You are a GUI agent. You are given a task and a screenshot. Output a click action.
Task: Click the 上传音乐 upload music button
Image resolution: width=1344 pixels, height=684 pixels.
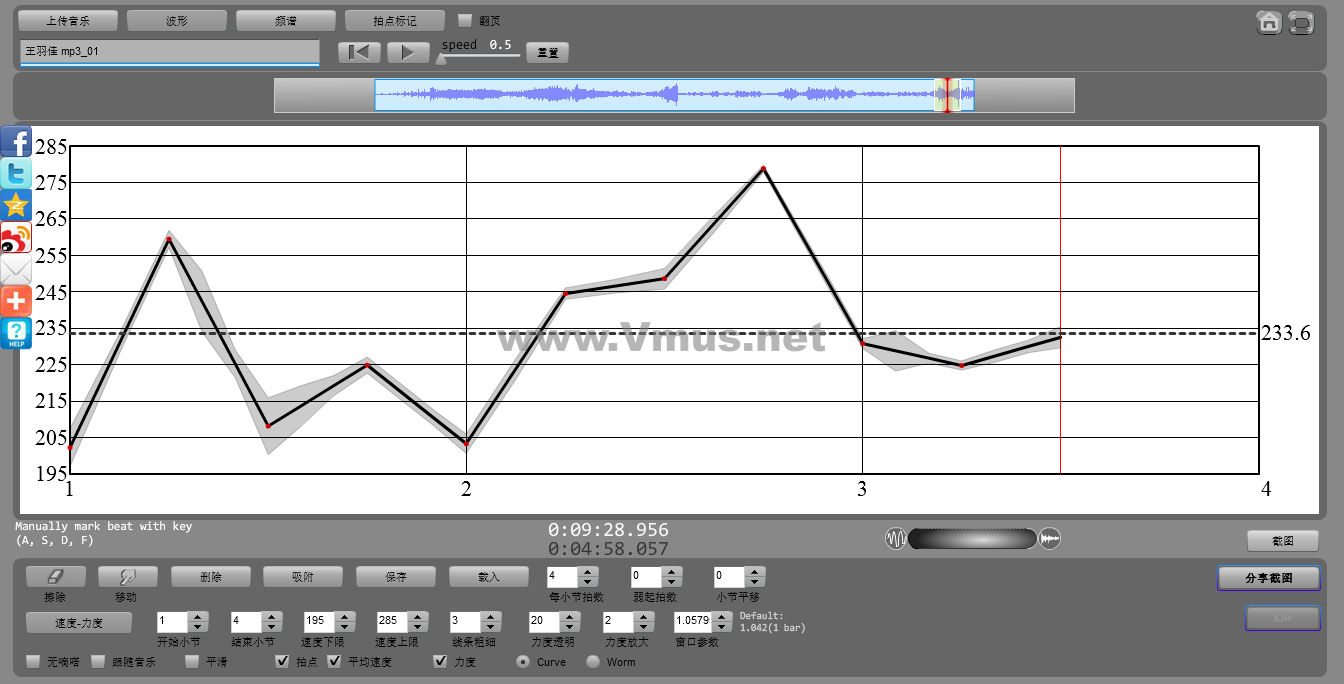tap(68, 20)
